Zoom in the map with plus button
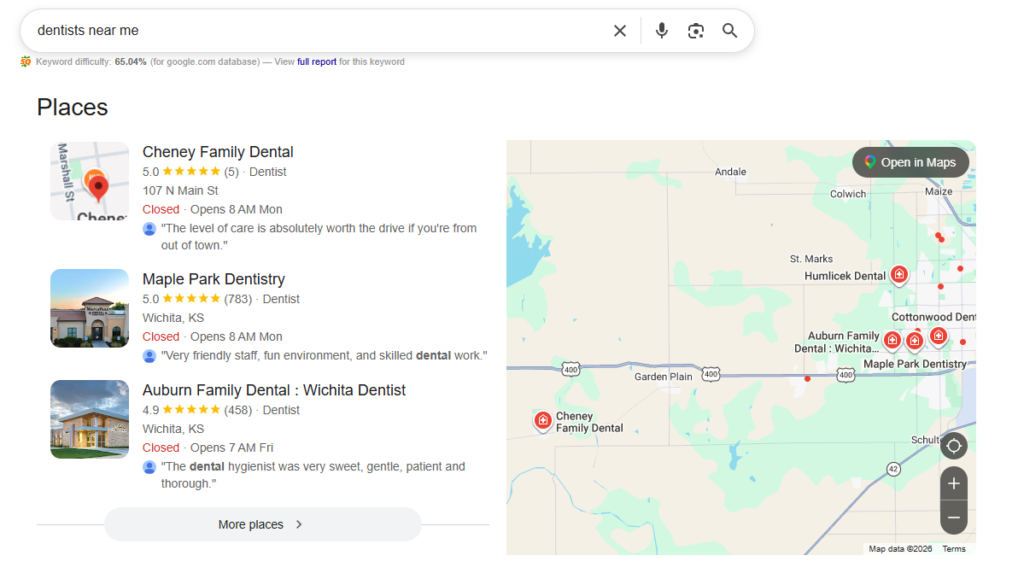Image resolution: width=1024 pixels, height=579 pixels. [x=953, y=484]
